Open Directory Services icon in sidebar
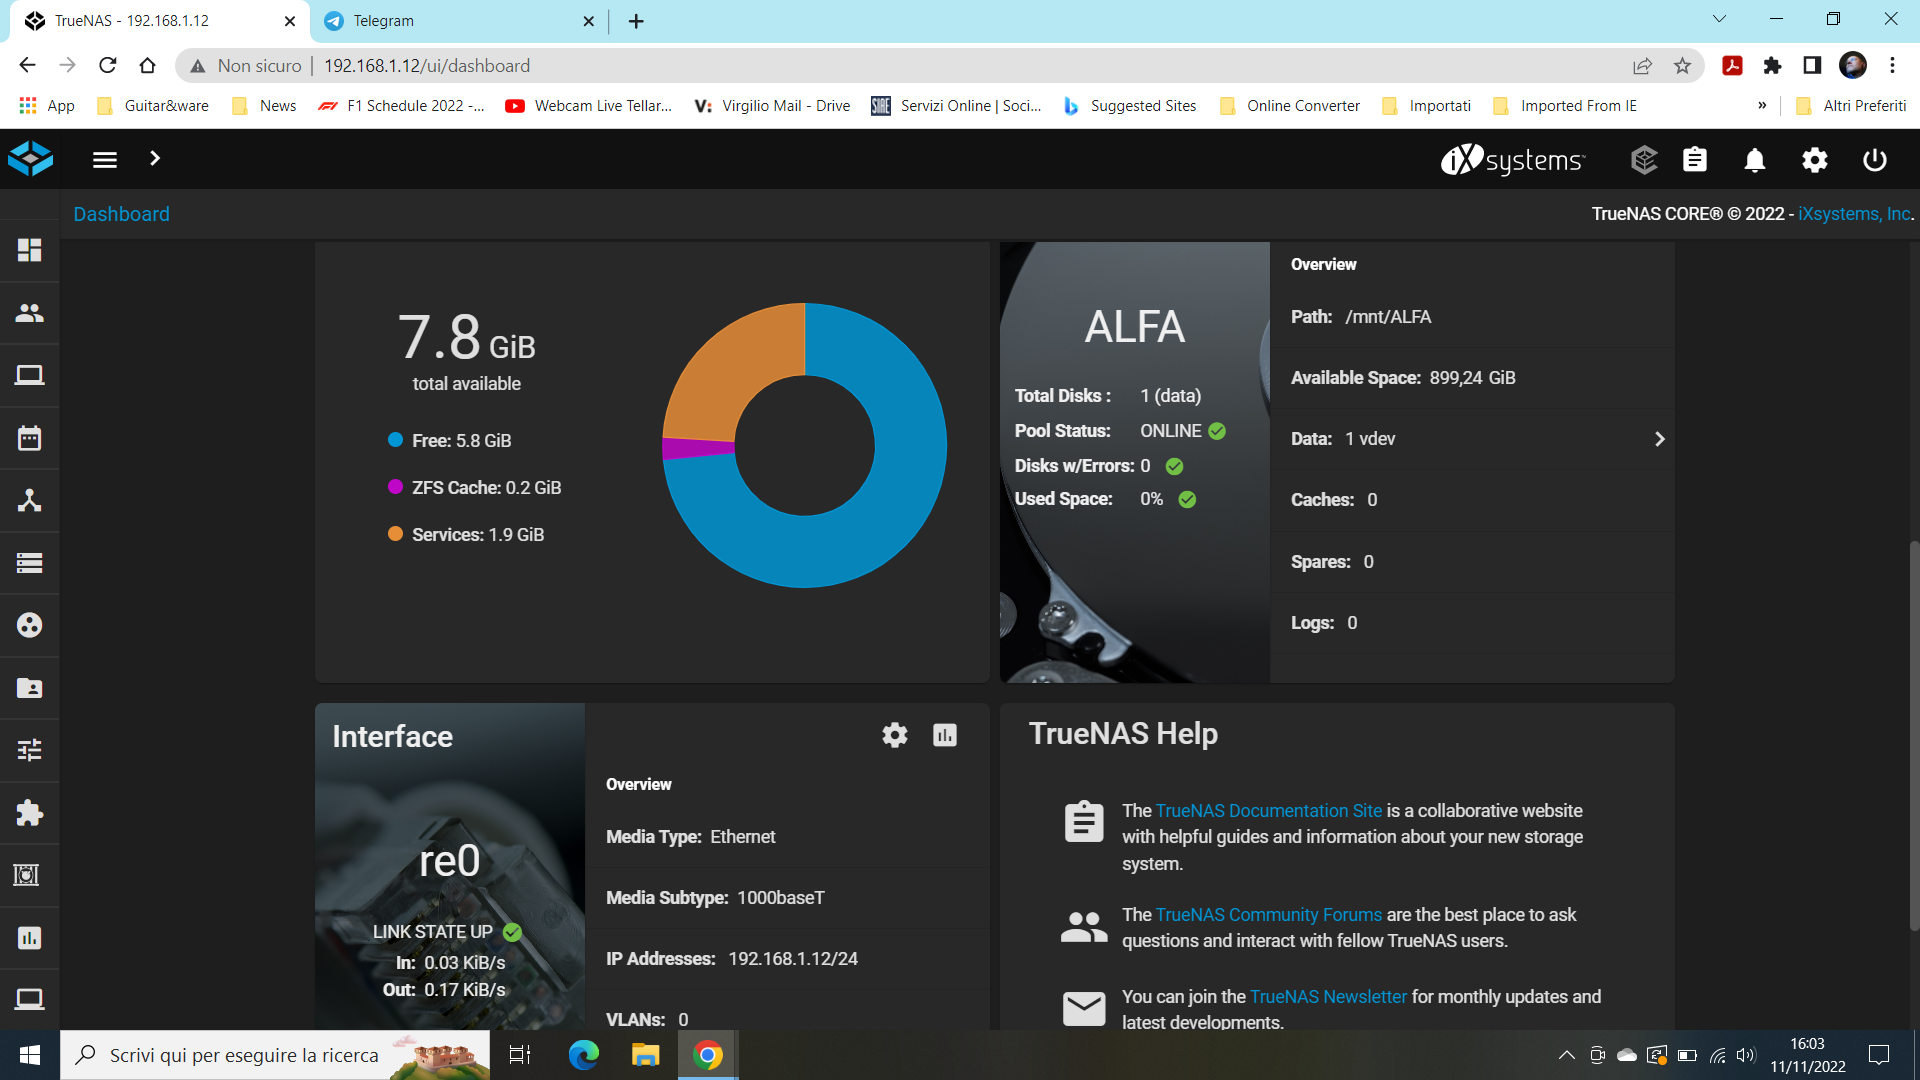This screenshot has width=1920, height=1080. coord(29,625)
